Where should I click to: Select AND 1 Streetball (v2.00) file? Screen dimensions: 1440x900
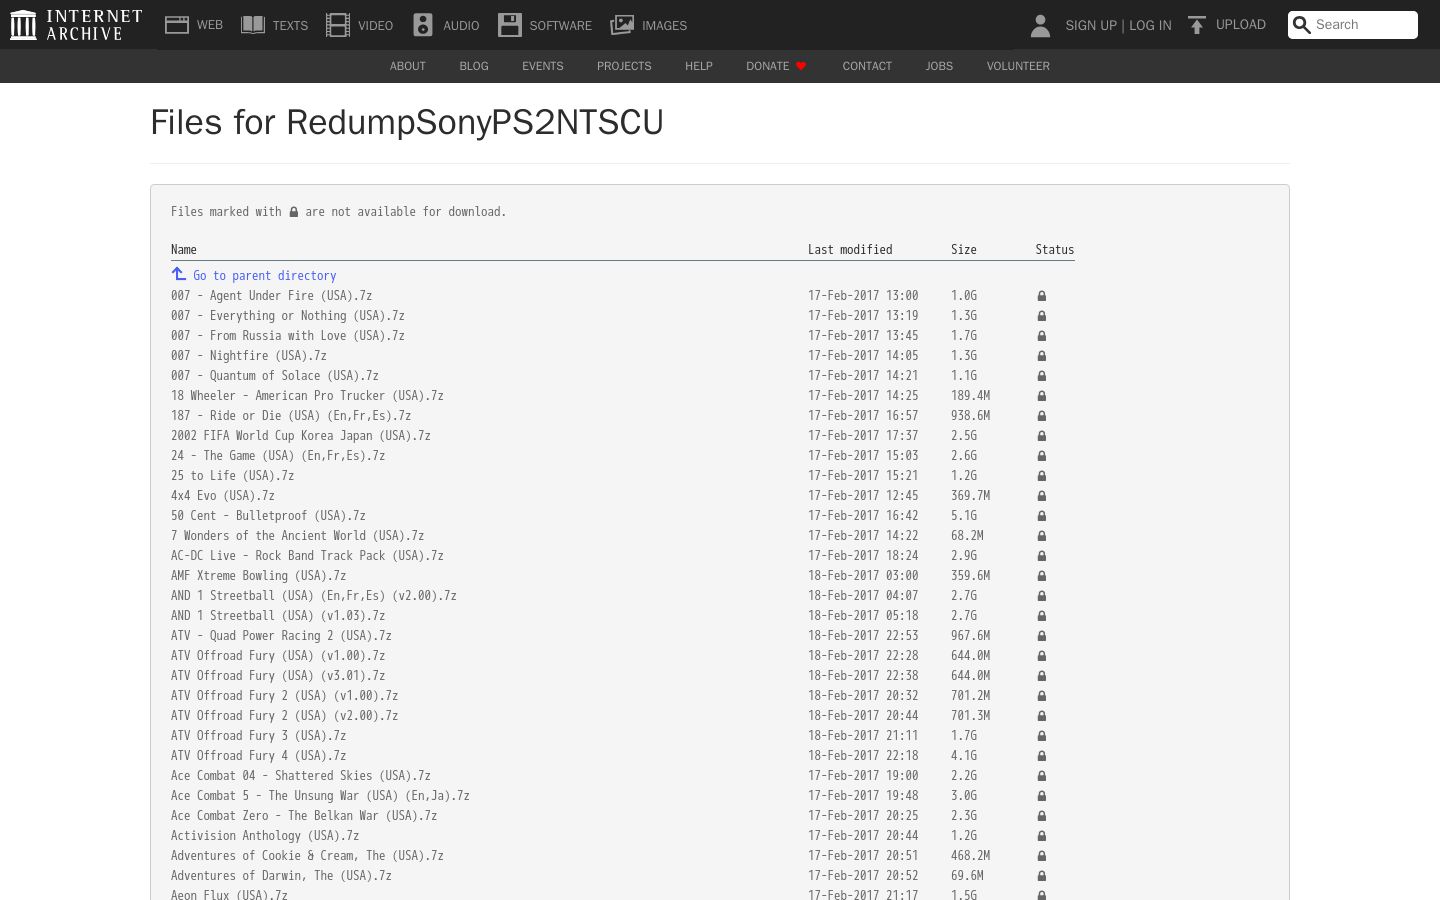(x=314, y=596)
